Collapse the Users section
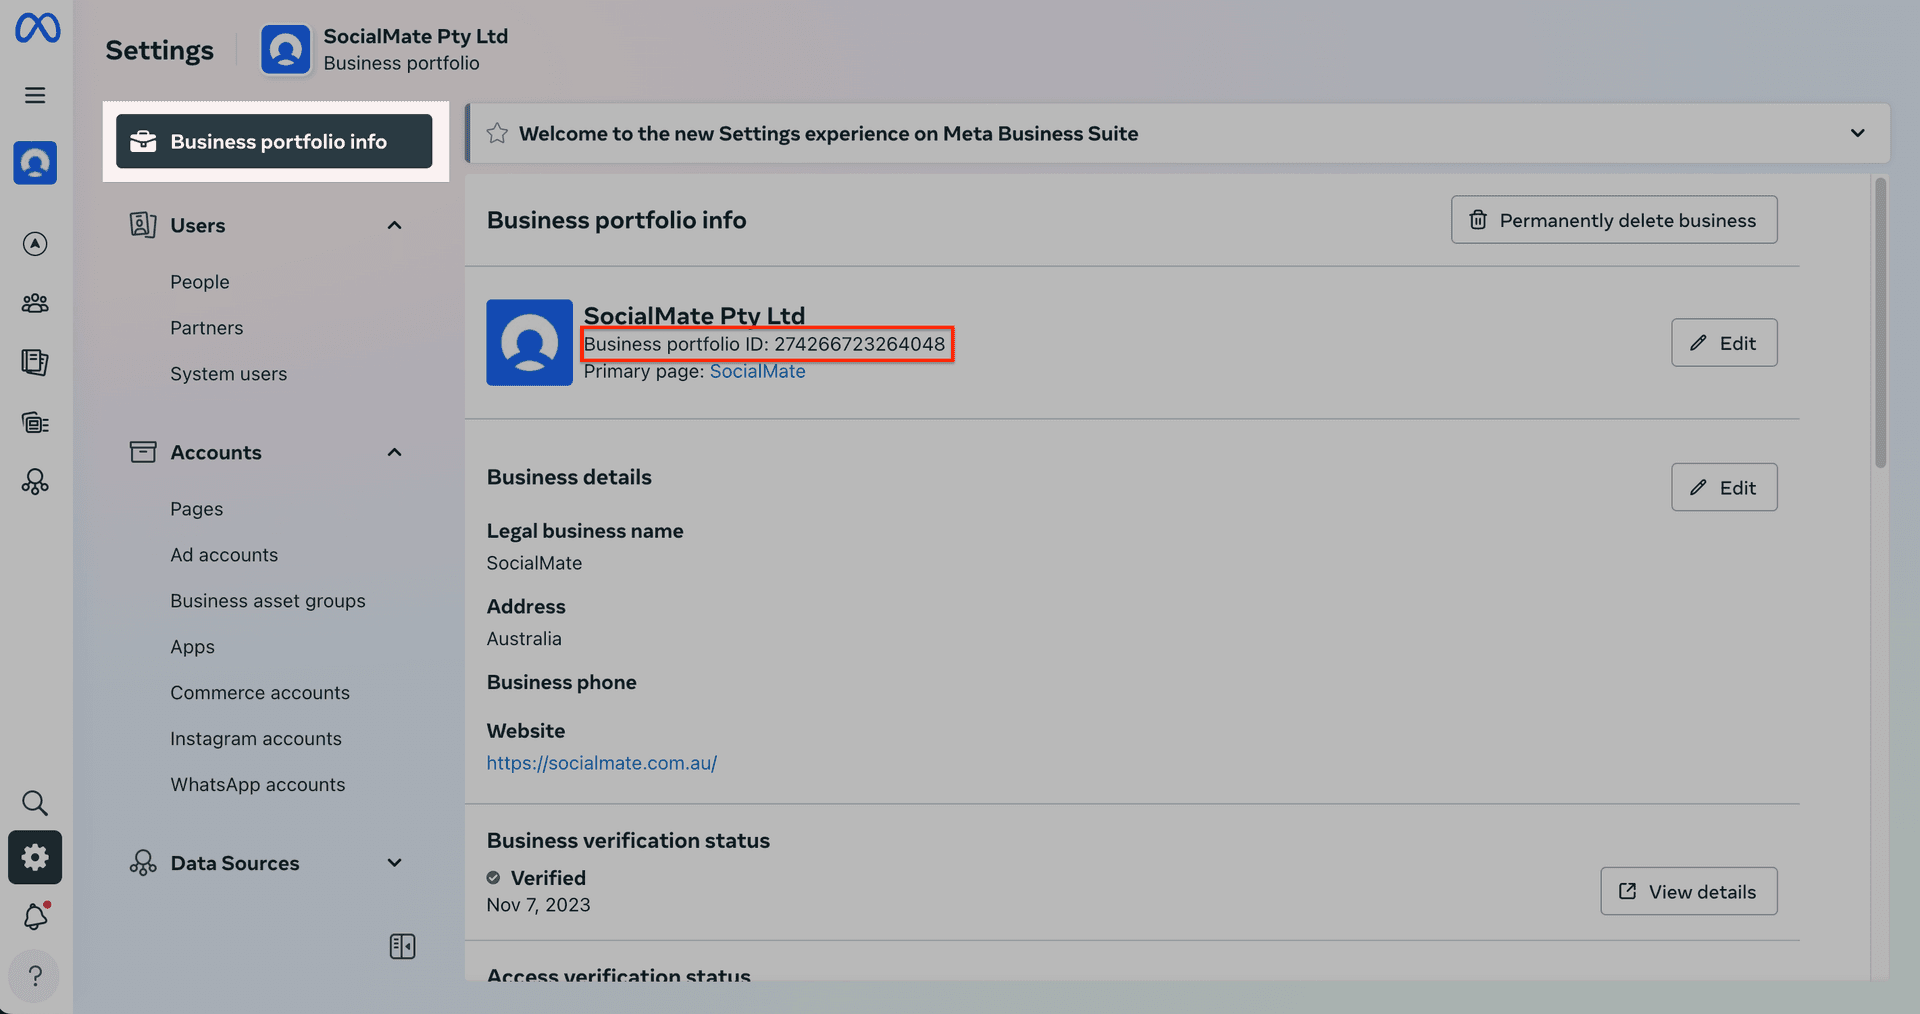 (x=394, y=224)
